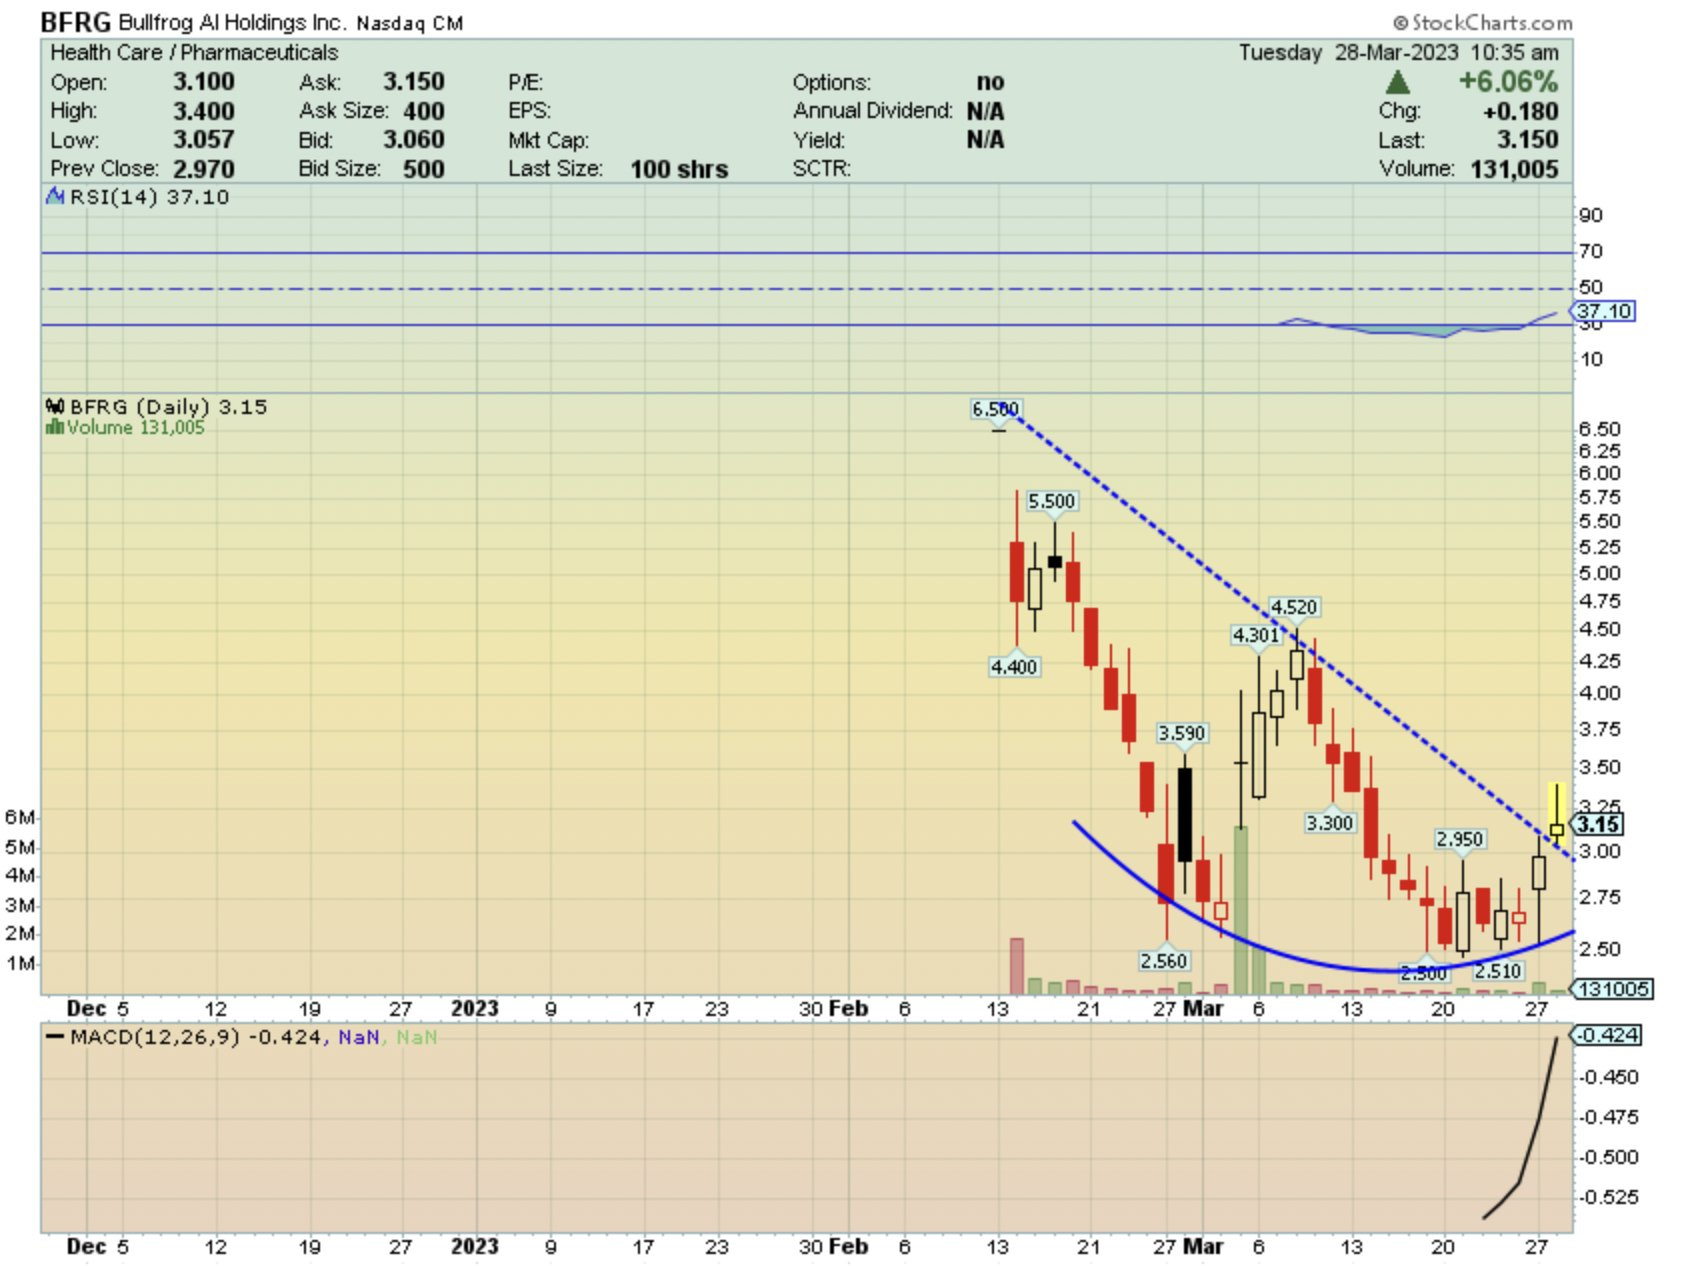Click the Volume 131,005 legend text
The image size is (1692, 1266).
135,428
